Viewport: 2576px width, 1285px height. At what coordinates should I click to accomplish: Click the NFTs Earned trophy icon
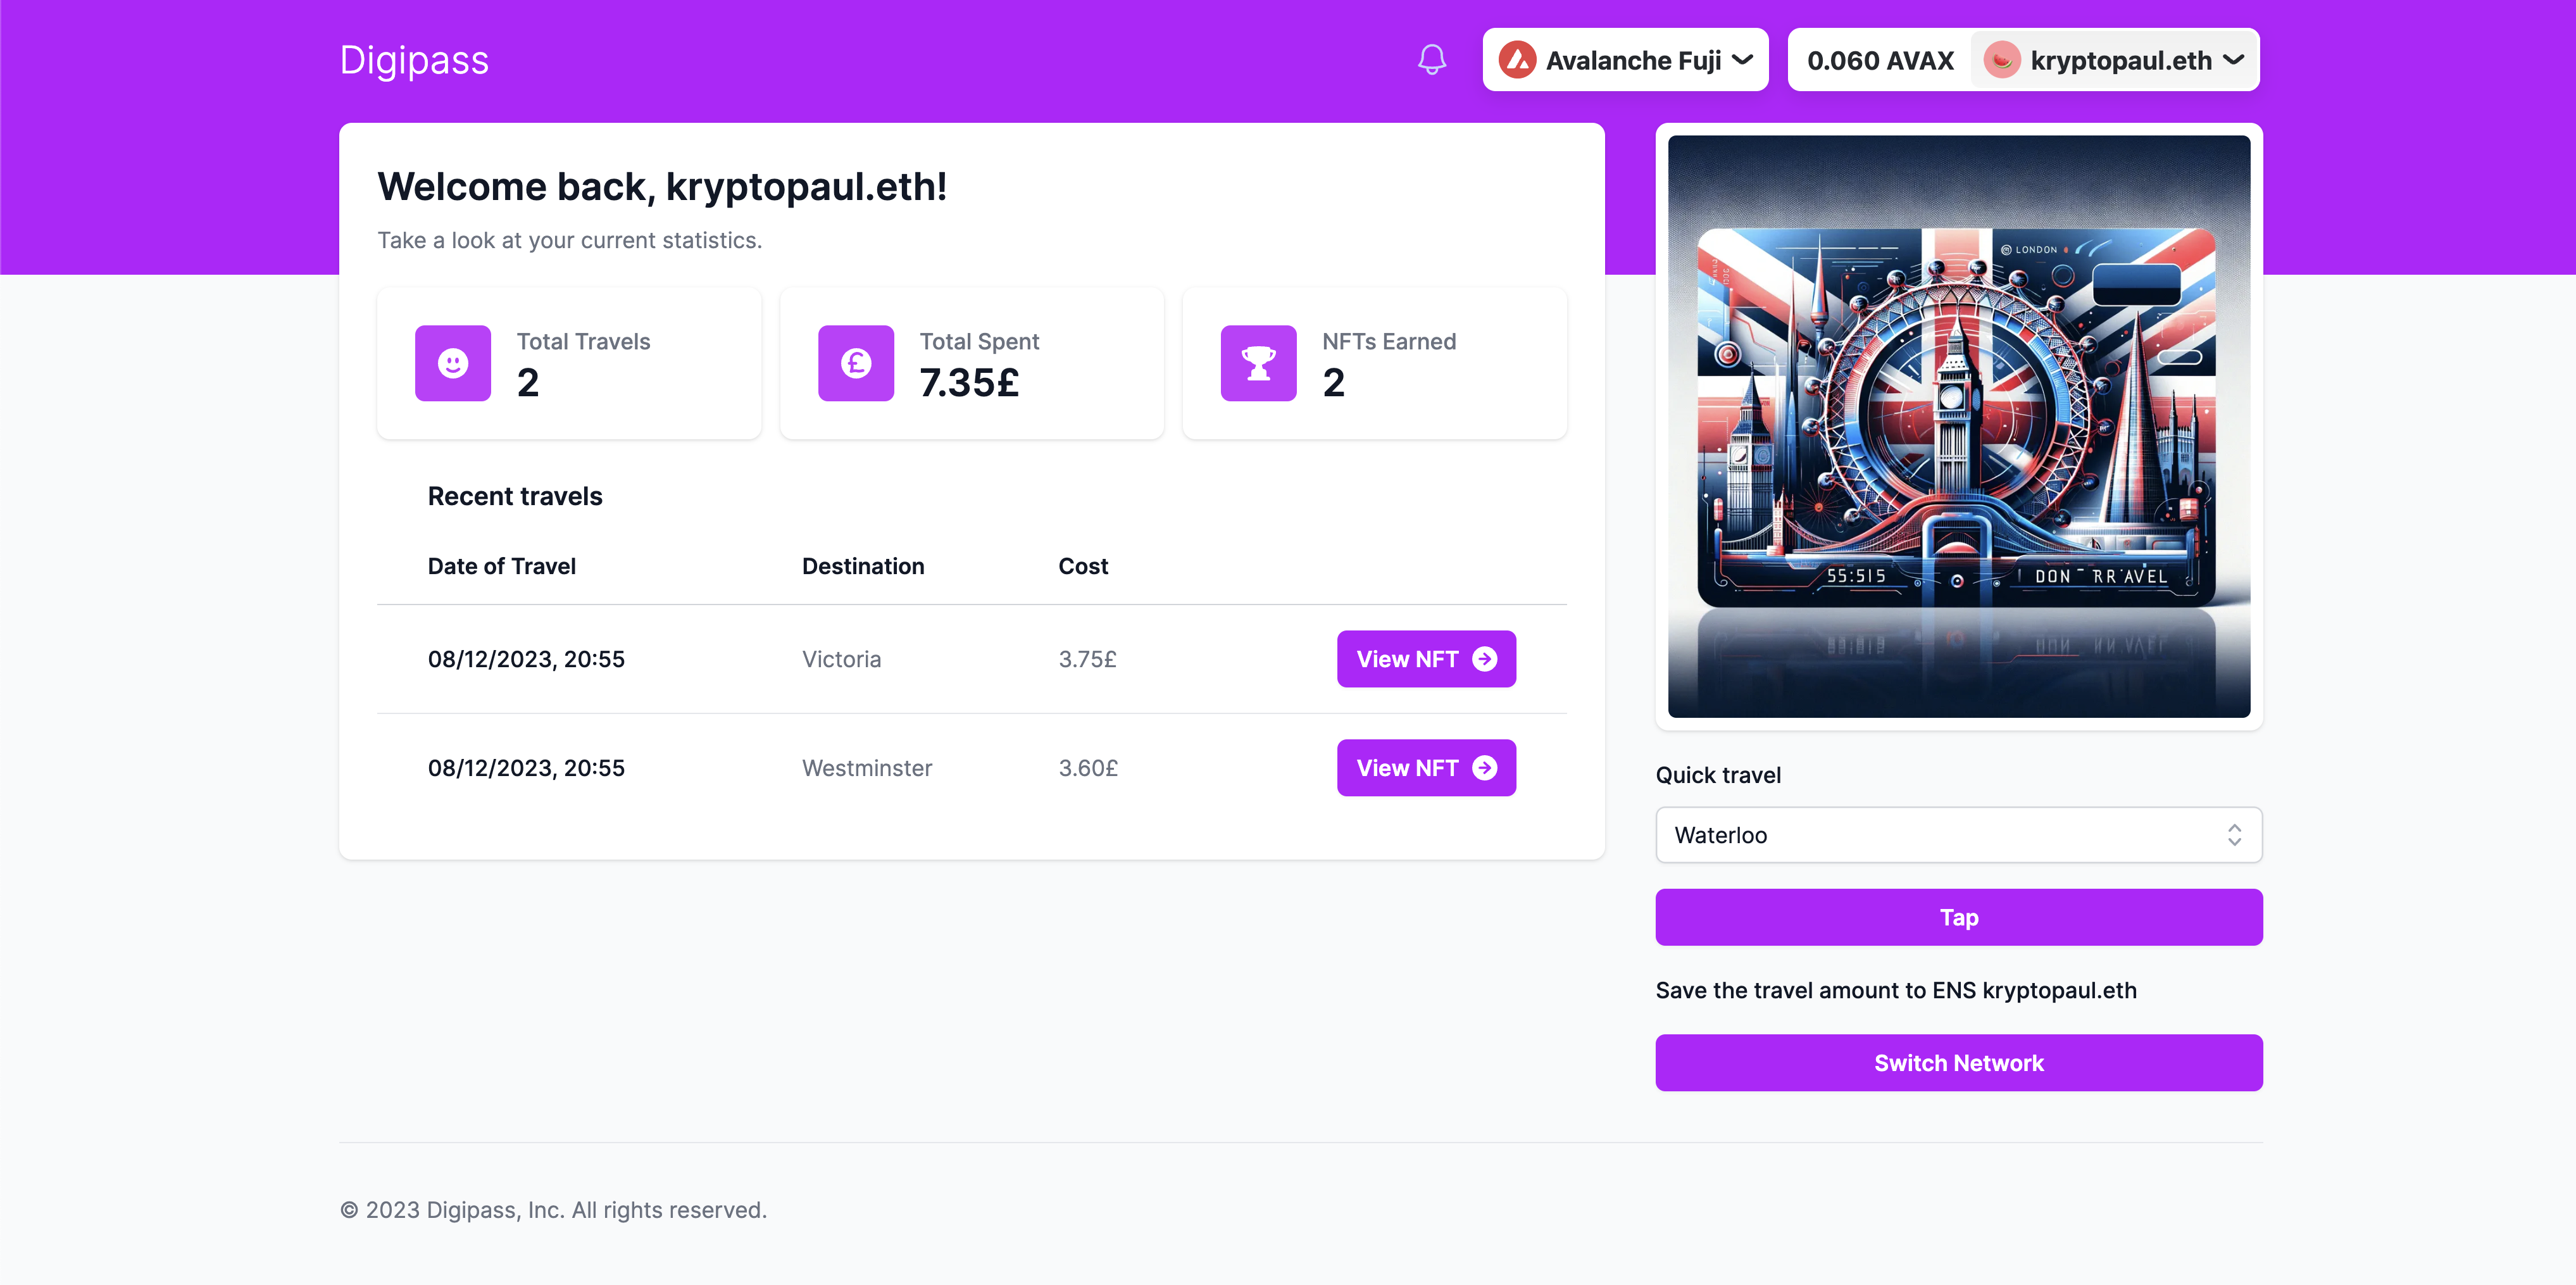pos(1258,363)
